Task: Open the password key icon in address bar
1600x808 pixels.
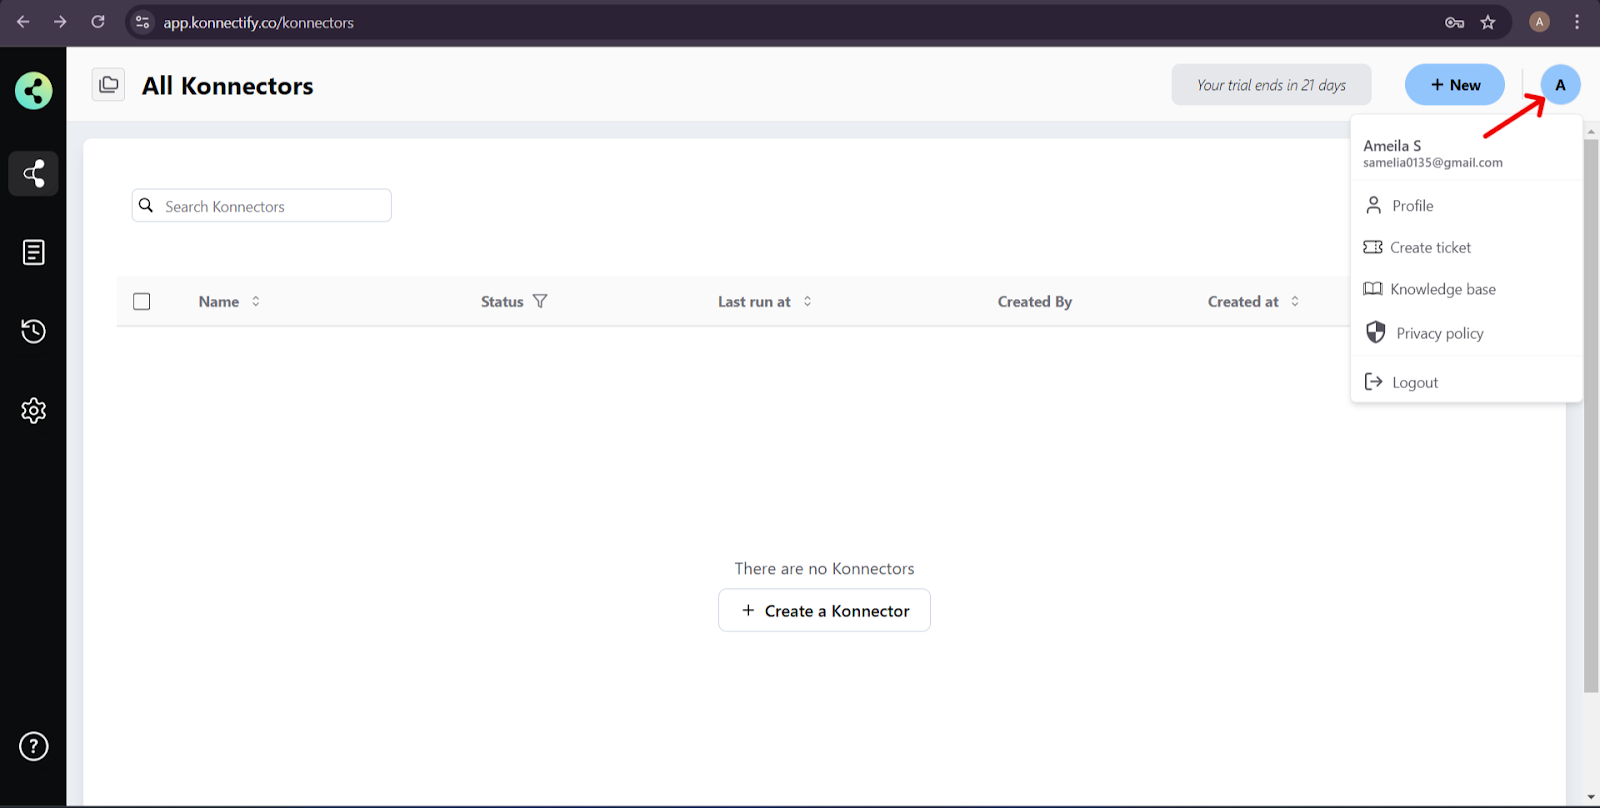Action: tap(1455, 22)
